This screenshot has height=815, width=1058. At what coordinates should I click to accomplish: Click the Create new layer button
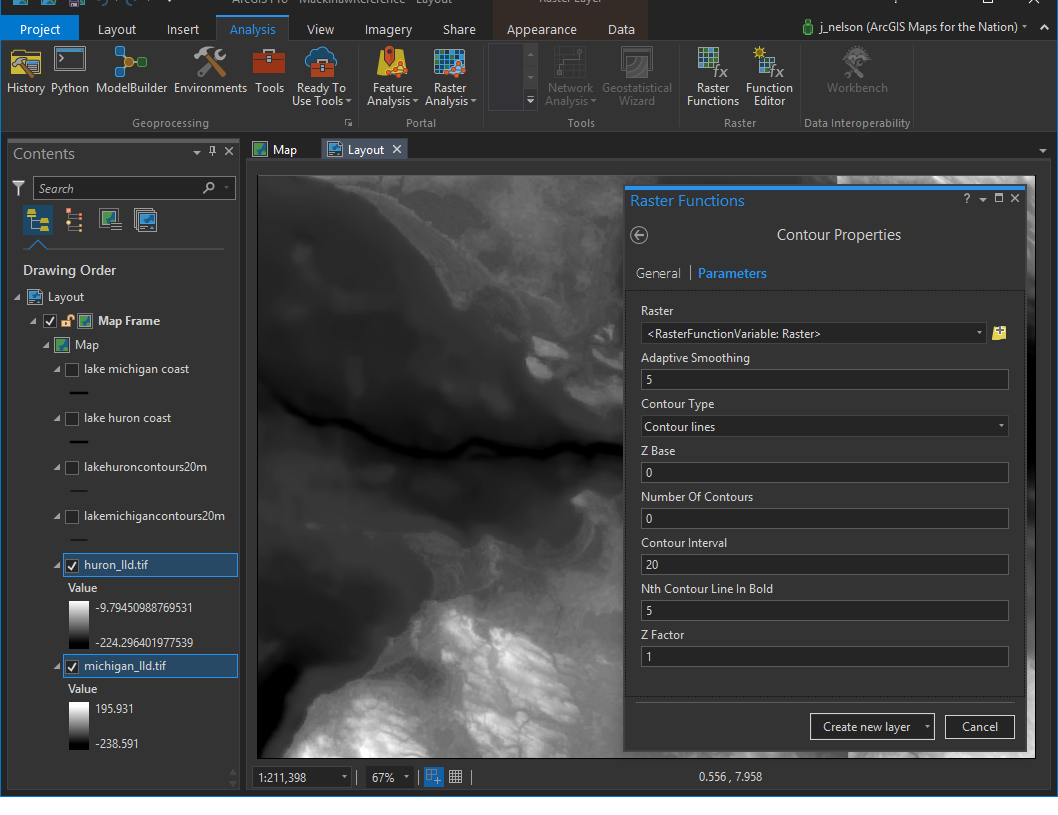tap(866, 727)
